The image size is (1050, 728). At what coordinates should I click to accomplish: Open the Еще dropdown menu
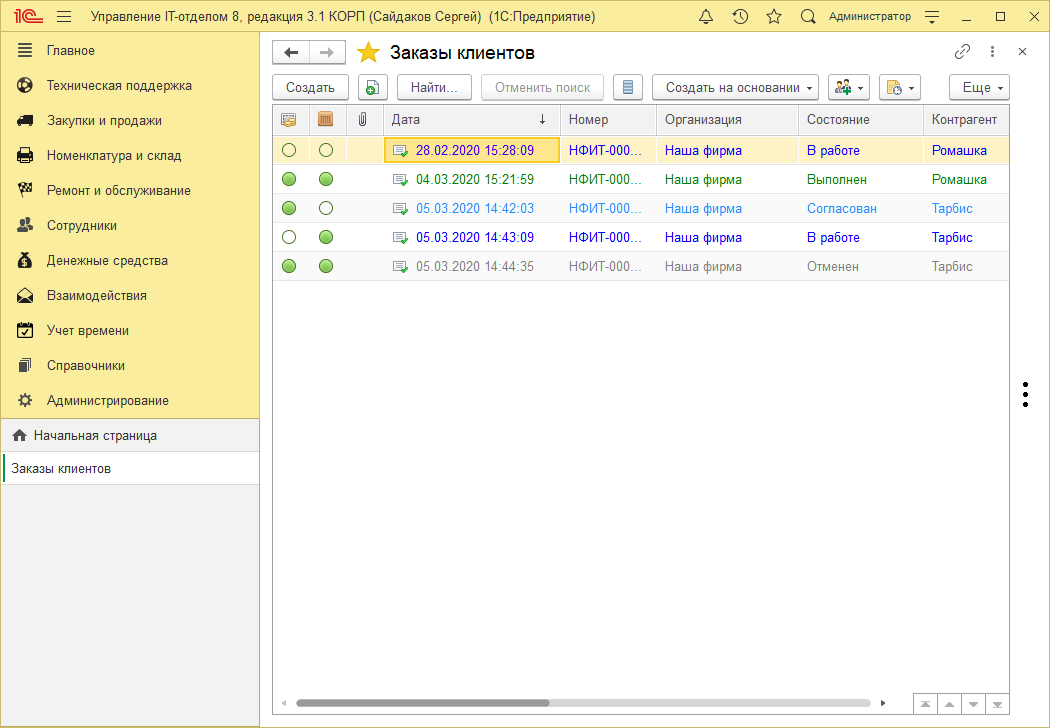tap(978, 88)
